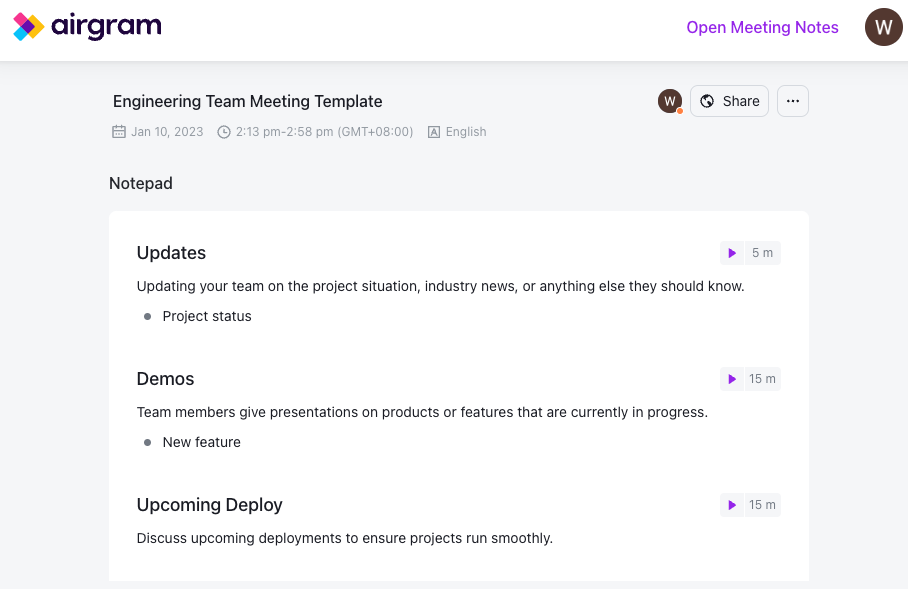Click the Engineering Team Meeting Template title
908x589 pixels.
247,101
